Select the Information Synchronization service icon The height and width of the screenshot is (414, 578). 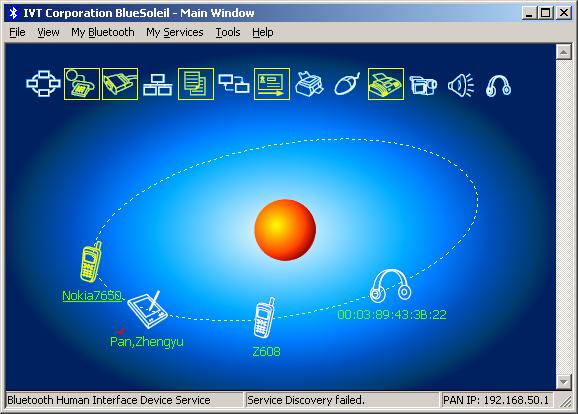point(234,84)
